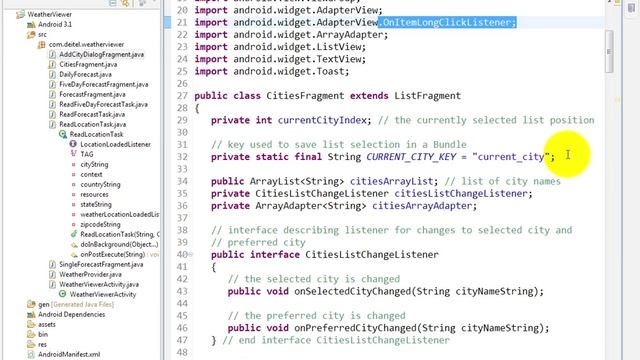Click the icon at the right edge of the window
This screenshot has height=360, width=640.
tap(631, 8)
